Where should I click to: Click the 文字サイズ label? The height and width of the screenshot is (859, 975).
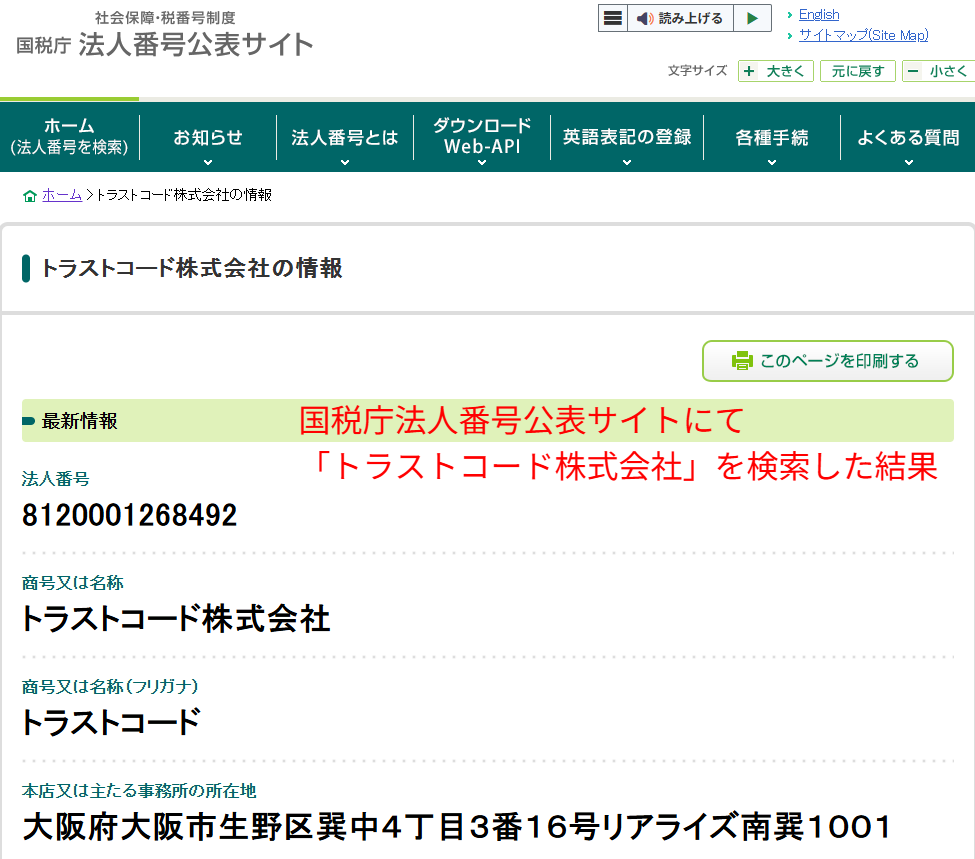point(697,70)
